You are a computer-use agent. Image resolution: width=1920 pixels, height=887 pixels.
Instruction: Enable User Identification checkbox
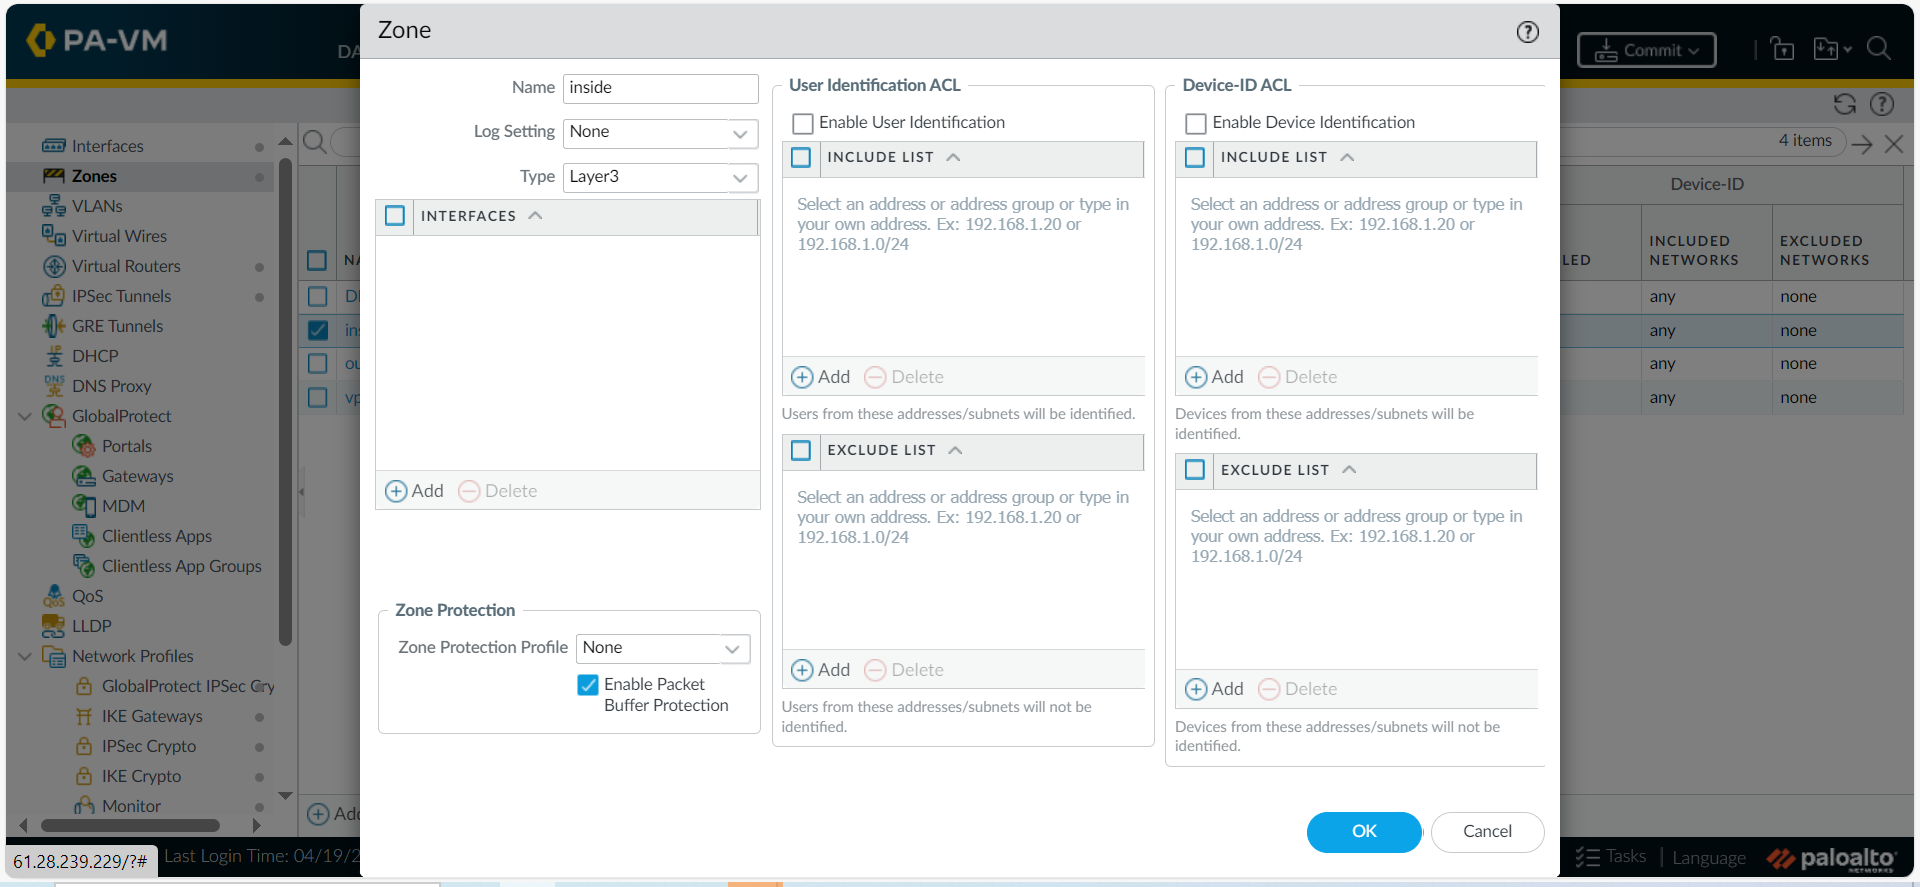[802, 123]
